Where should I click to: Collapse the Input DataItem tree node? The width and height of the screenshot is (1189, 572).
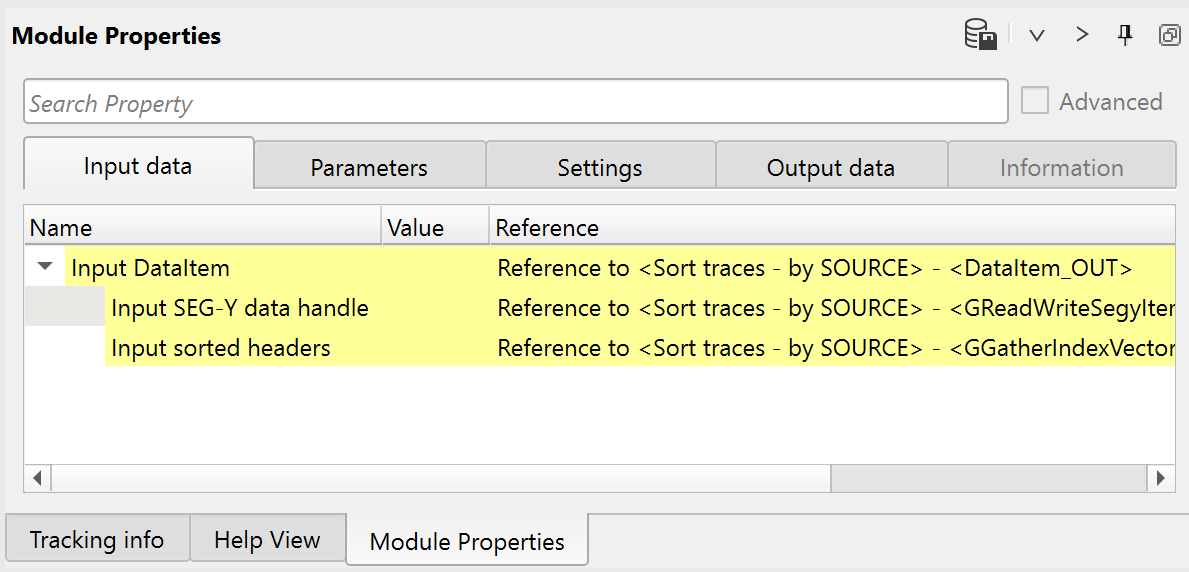point(45,267)
